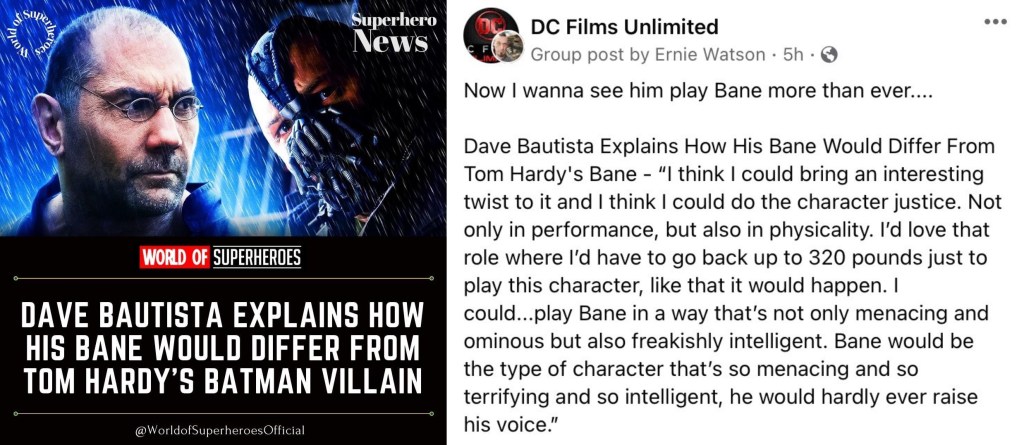Open the image on Dave Bautista's face

tap(124, 124)
